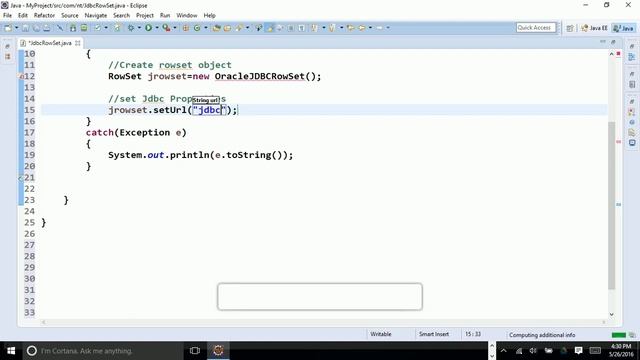
Task: Open the Project menu
Action: (145, 16)
